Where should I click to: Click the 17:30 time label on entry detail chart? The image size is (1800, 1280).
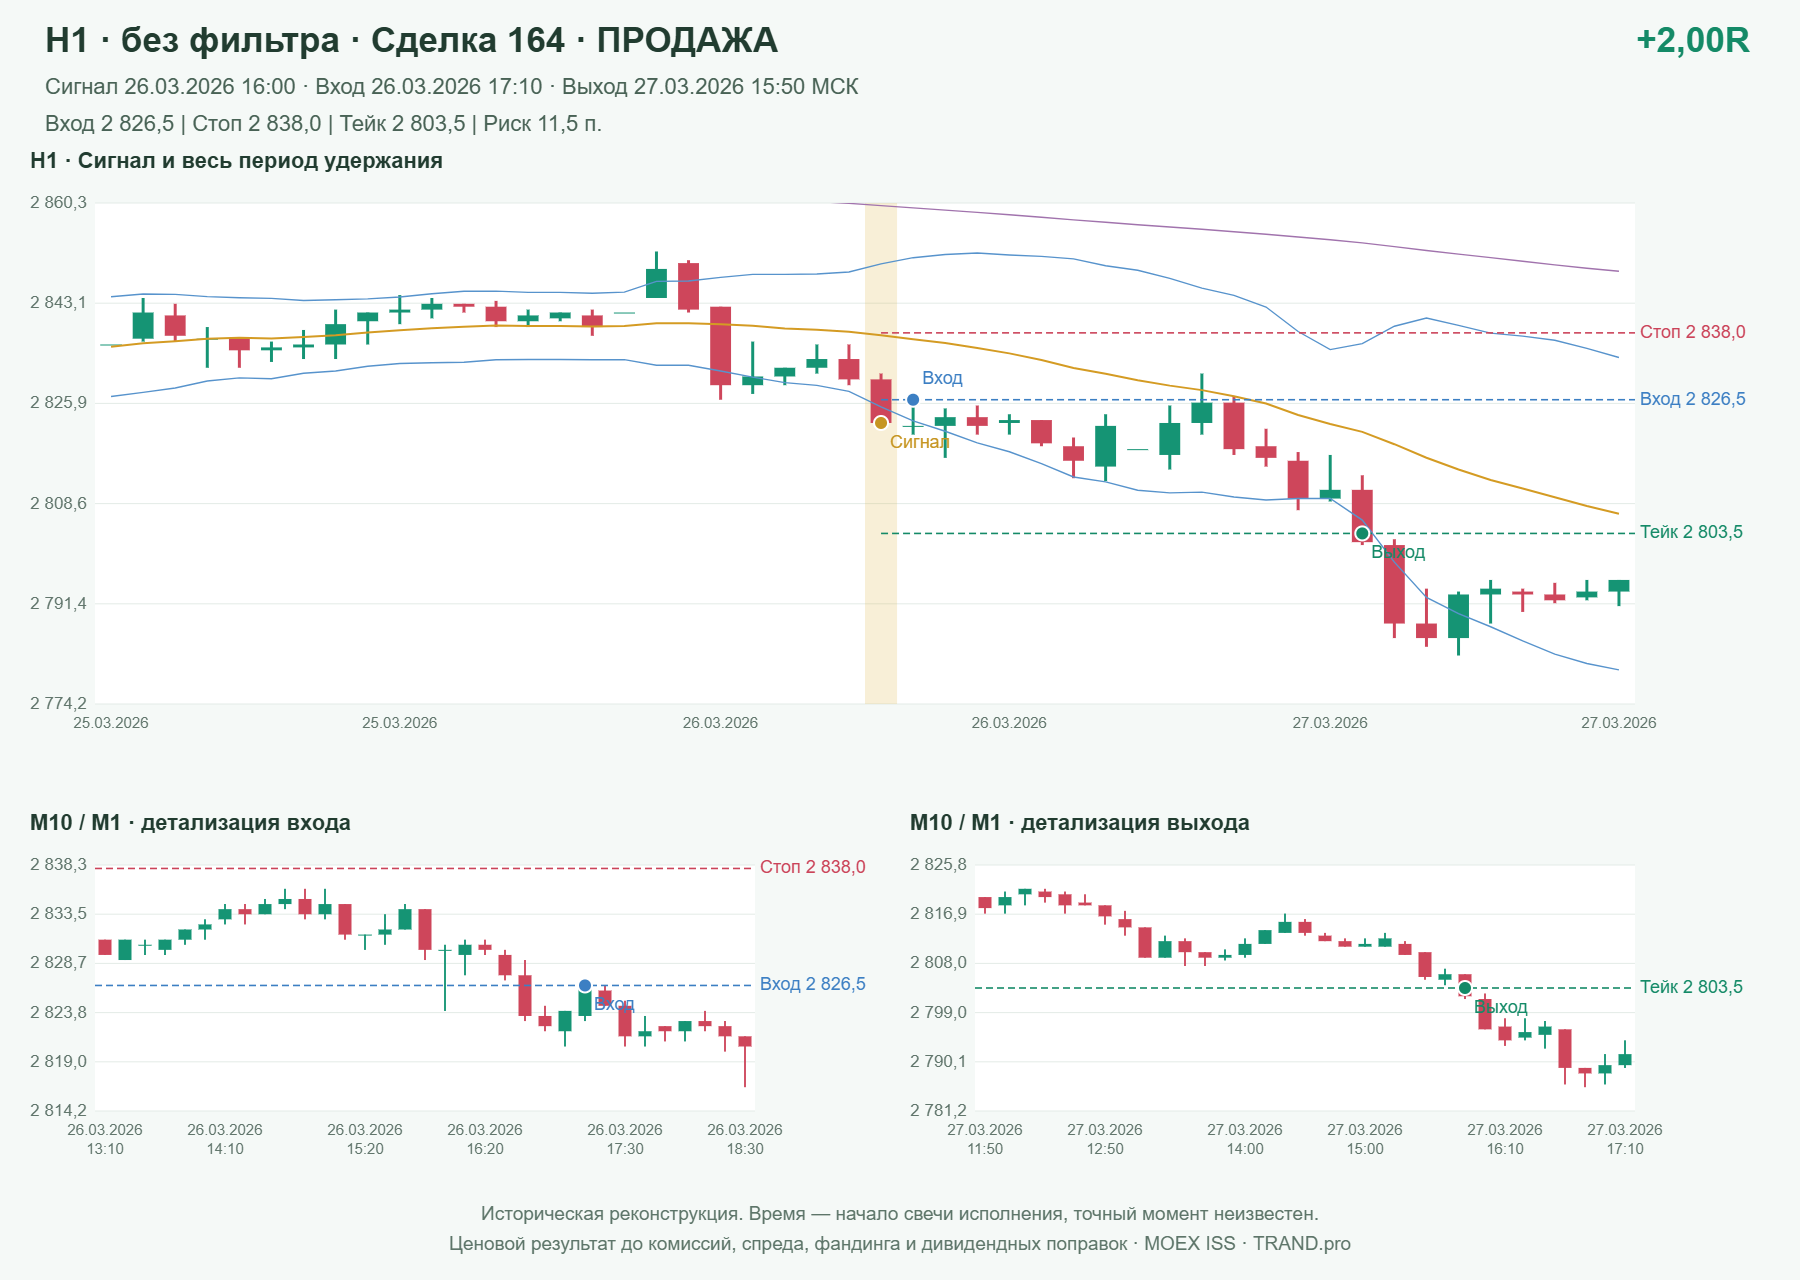tap(625, 1149)
